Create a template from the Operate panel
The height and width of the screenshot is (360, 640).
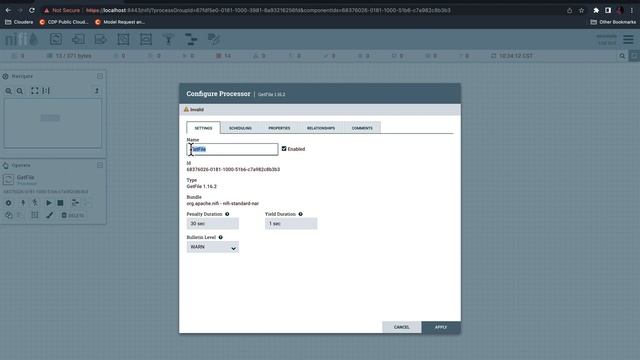pyautogui.click(x=75, y=202)
